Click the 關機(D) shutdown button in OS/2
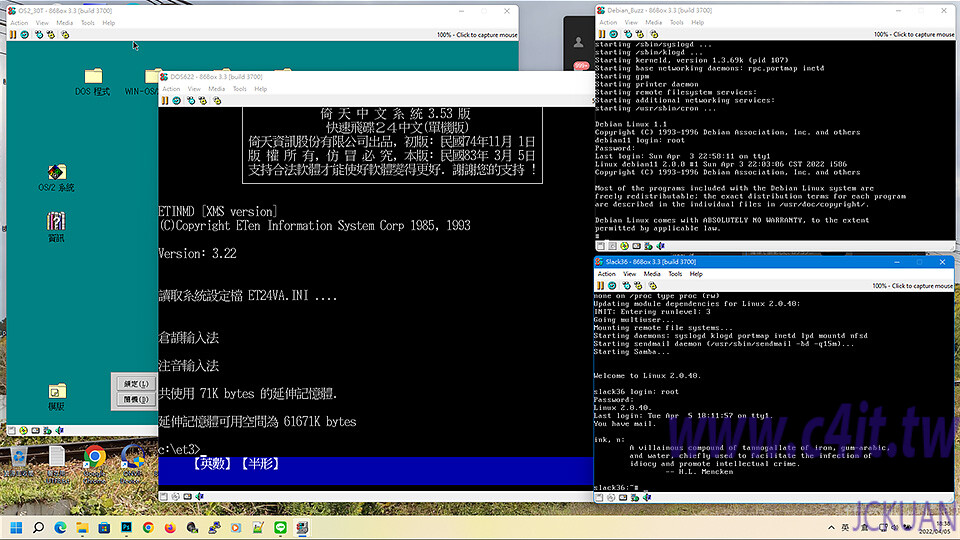 coord(136,400)
